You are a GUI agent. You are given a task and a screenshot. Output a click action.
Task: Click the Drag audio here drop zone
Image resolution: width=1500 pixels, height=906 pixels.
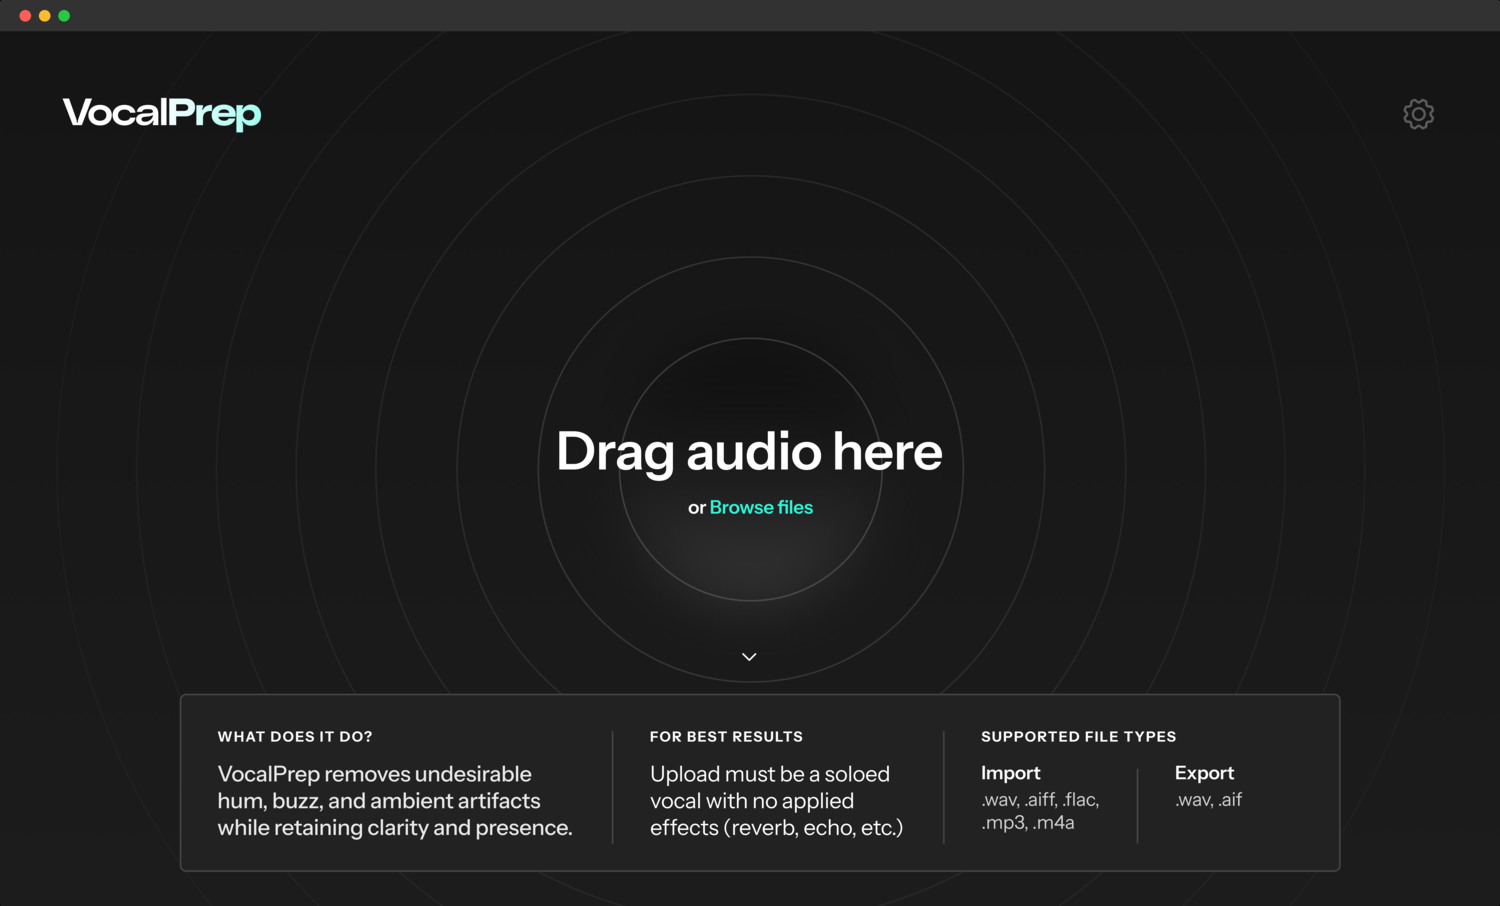[x=749, y=452]
